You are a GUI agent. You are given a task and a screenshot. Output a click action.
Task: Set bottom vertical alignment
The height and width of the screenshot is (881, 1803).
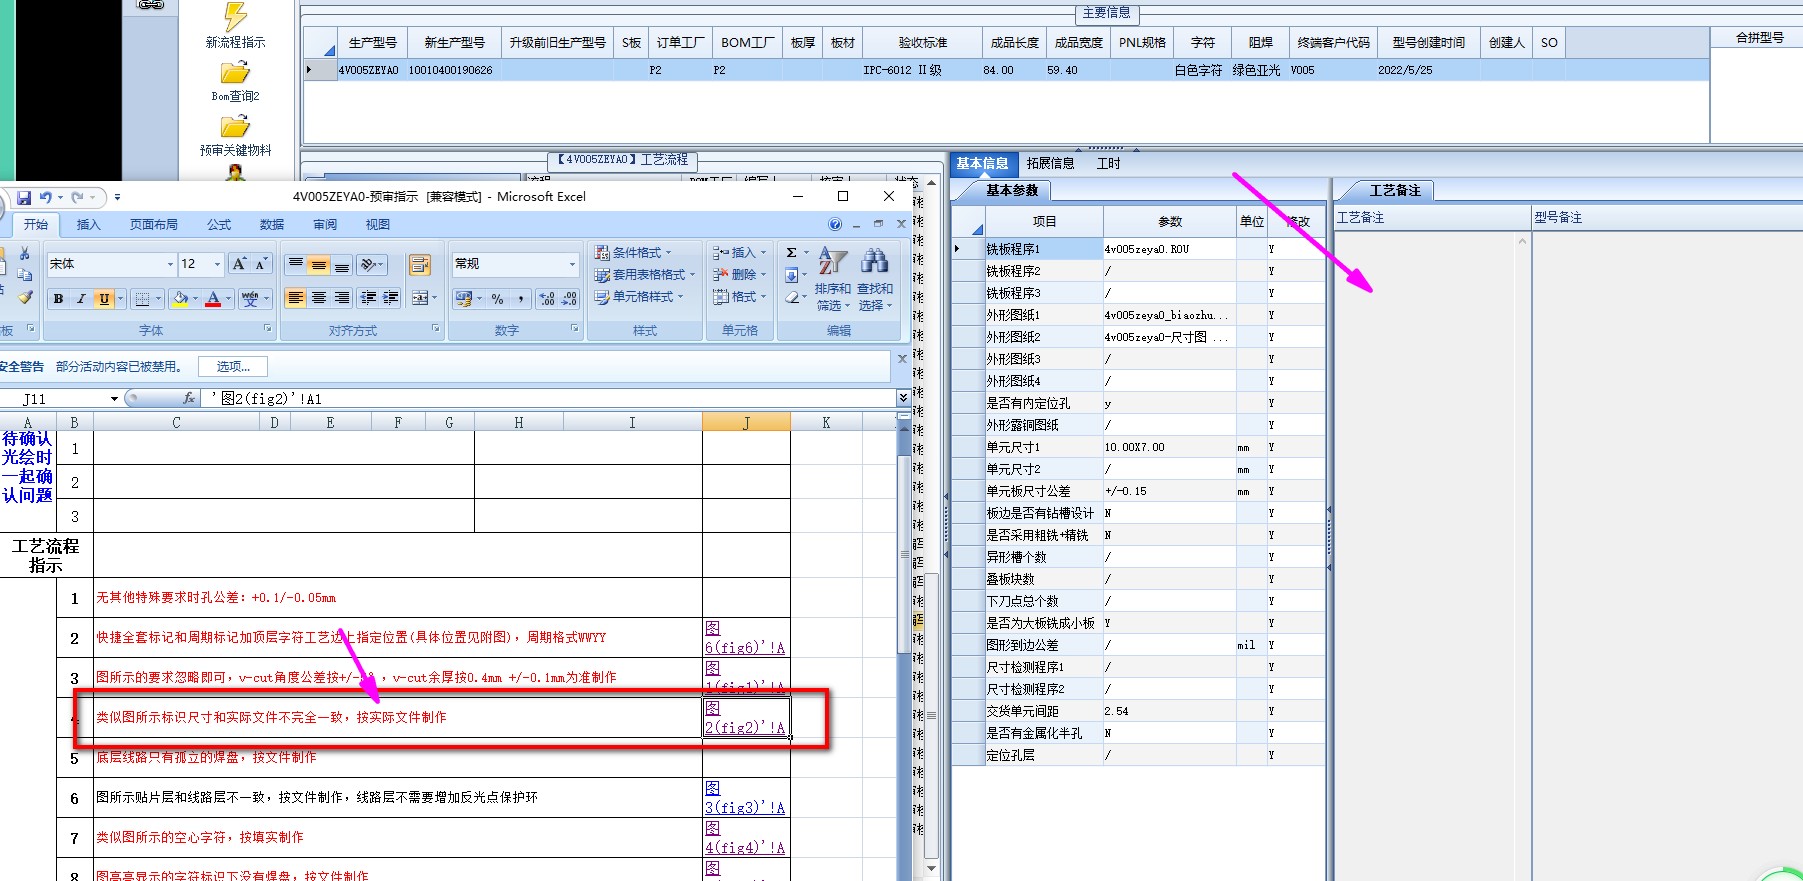point(341,264)
